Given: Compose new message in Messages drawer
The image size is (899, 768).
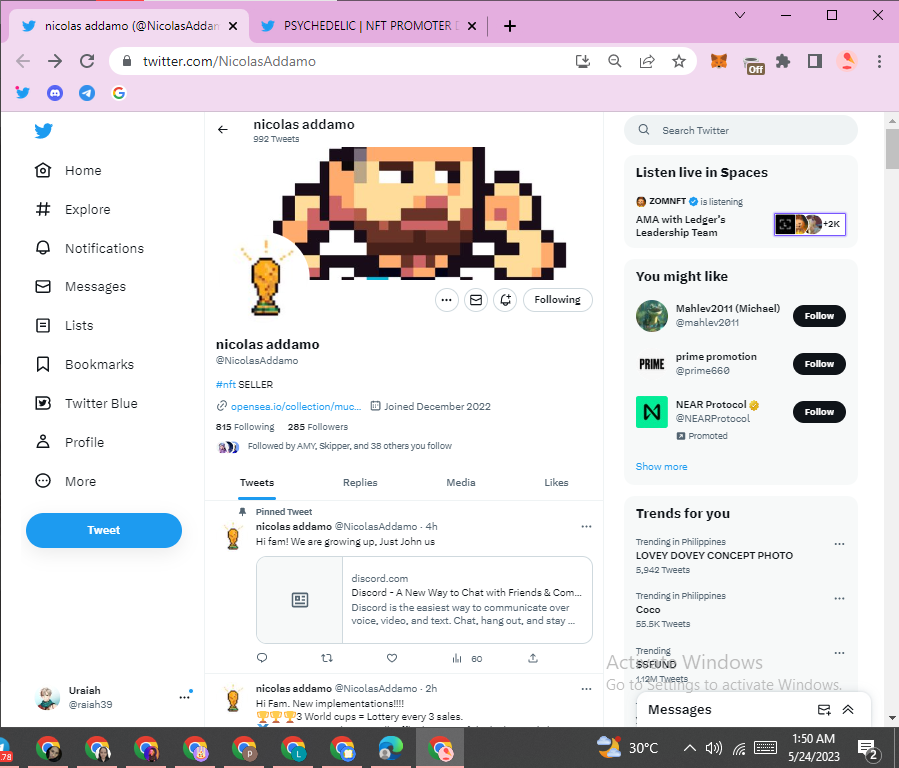Looking at the screenshot, I should [x=824, y=710].
